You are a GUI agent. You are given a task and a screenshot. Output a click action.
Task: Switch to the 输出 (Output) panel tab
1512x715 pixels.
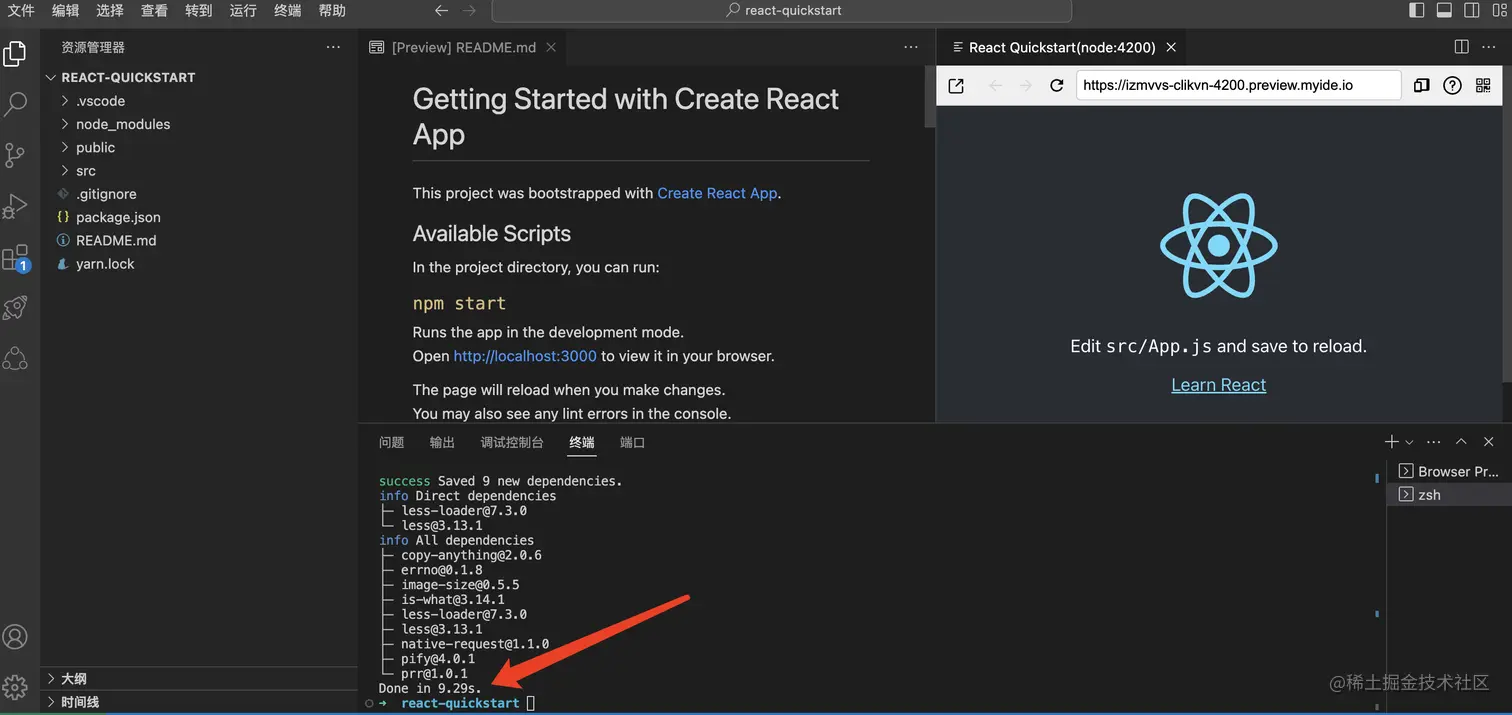(442, 442)
